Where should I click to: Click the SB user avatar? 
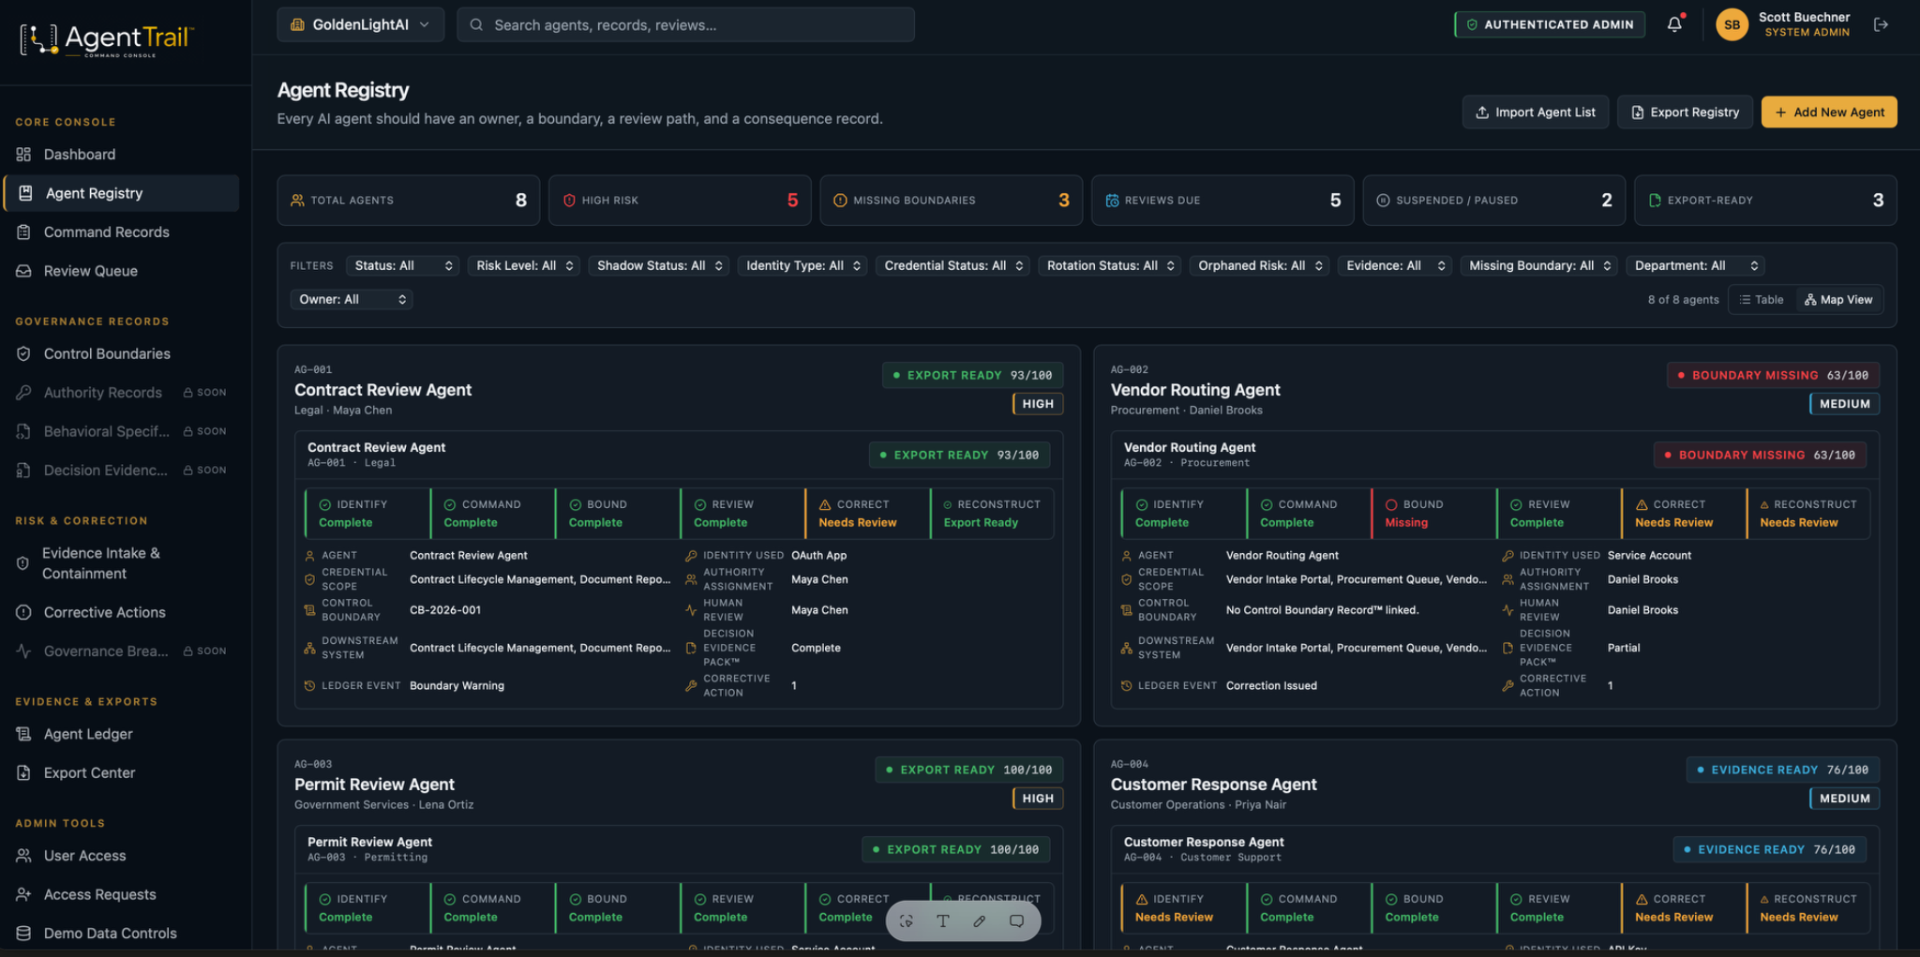click(x=1732, y=25)
